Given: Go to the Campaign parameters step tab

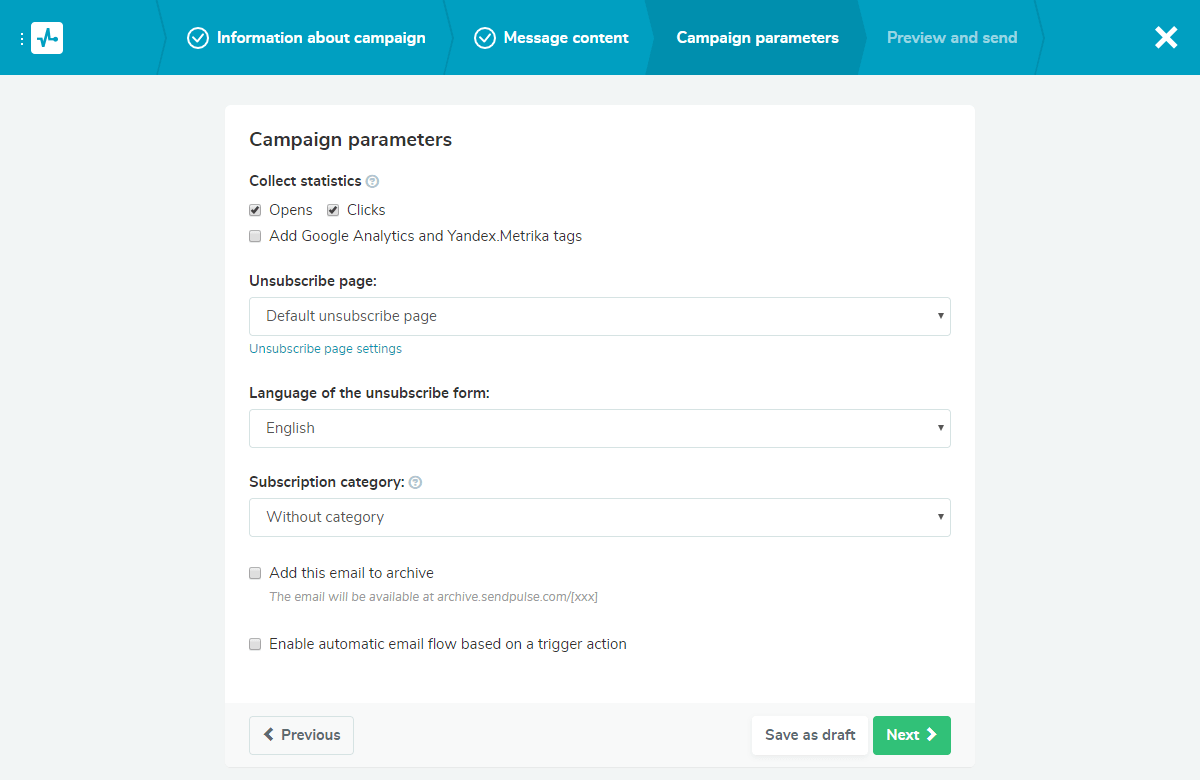Looking at the screenshot, I should pyautogui.click(x=757, y=38).
